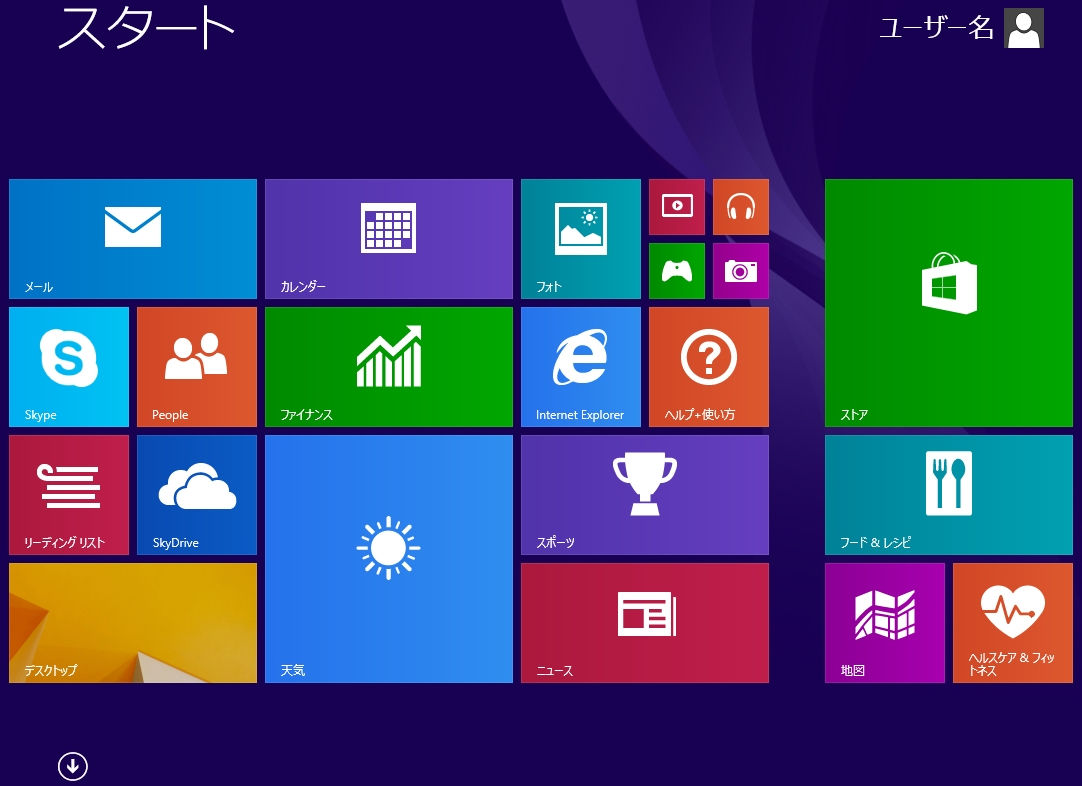Open the Photos (フォト) tile
Viewport: 1082px width, 786px height.
point(580,239)
